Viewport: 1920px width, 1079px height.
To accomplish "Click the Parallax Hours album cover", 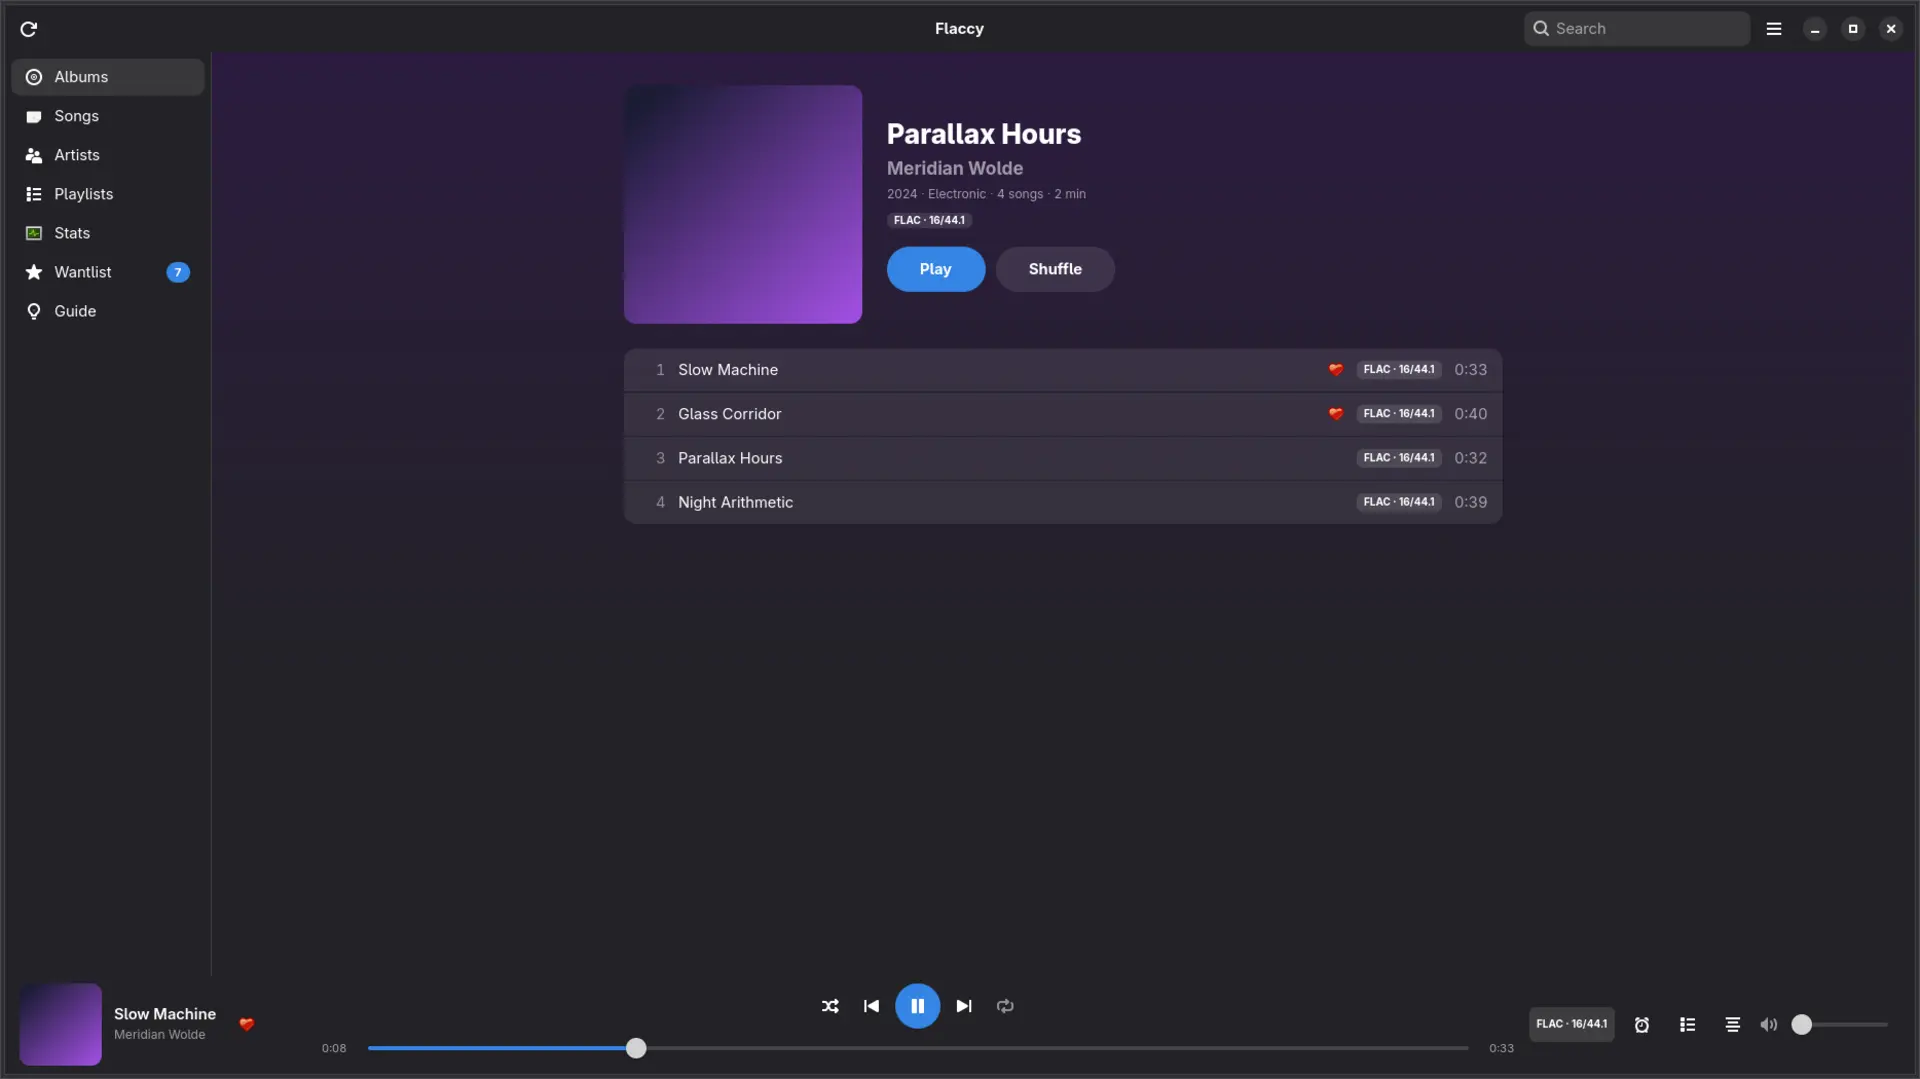I will (743, 204).
